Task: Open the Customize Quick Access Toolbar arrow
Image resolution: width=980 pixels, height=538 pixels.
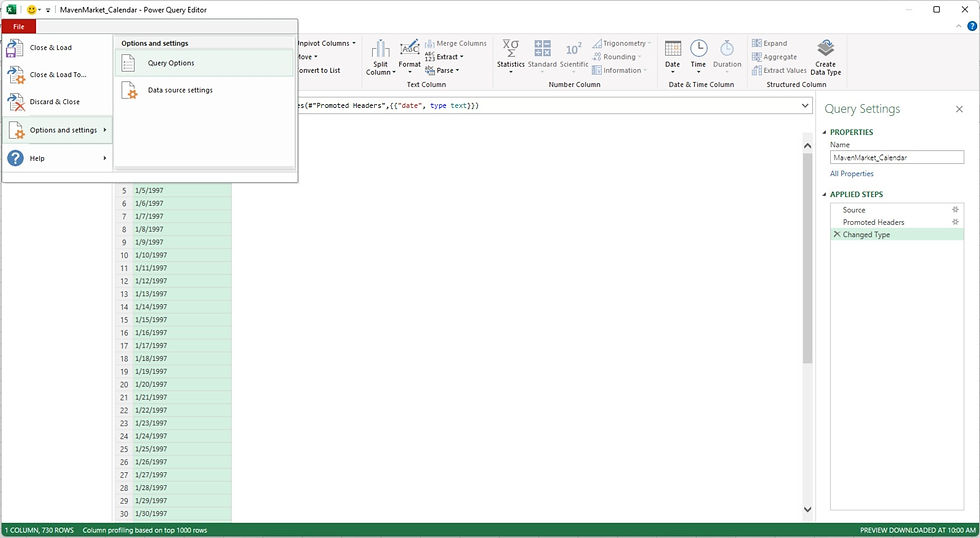Action: 48,10
